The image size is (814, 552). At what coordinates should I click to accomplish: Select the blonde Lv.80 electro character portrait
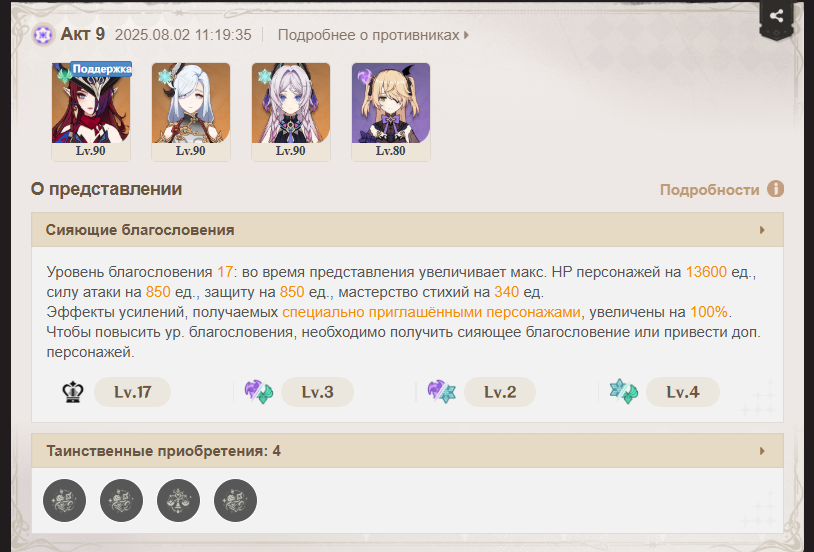[391, 112]
